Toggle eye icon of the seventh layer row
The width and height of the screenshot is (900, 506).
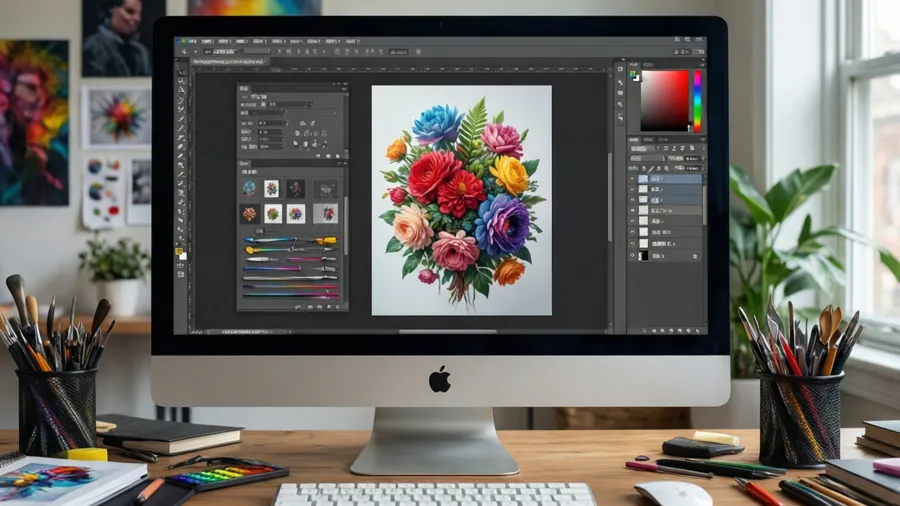(633, 244)
